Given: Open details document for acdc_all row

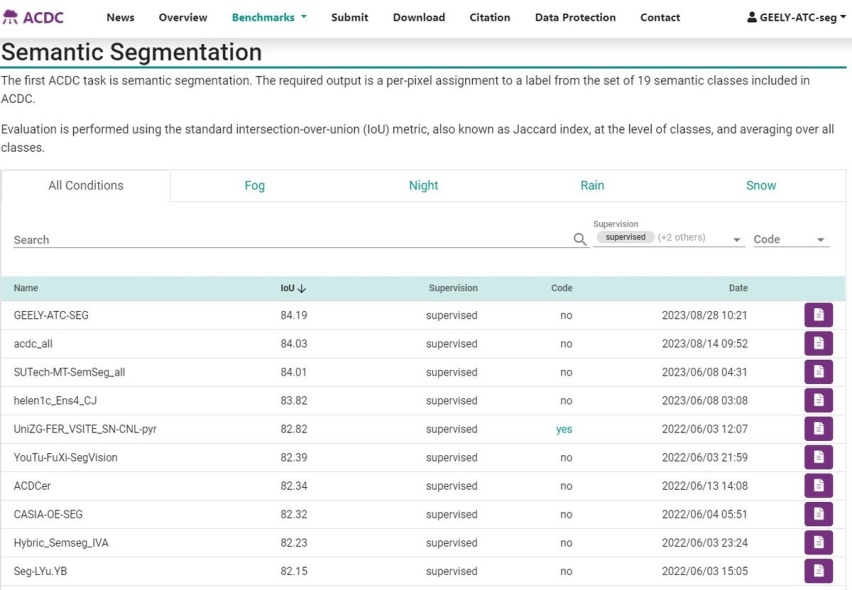Looking at the screenshot, I should (818, 343).
